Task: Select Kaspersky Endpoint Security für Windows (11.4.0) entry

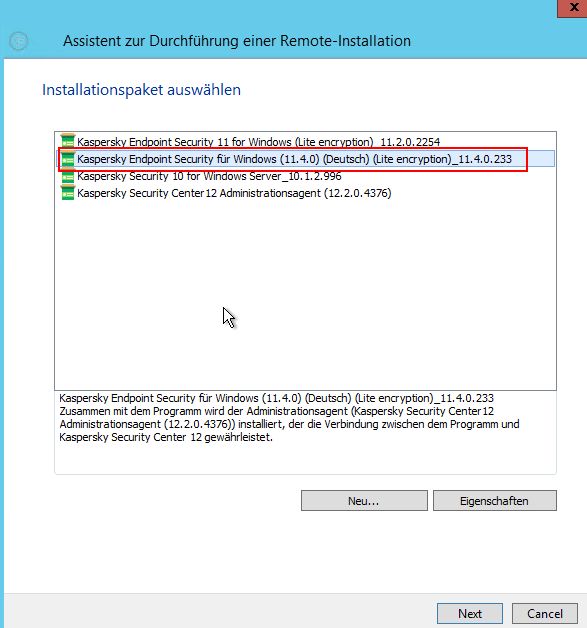Action: click(294, 159)
